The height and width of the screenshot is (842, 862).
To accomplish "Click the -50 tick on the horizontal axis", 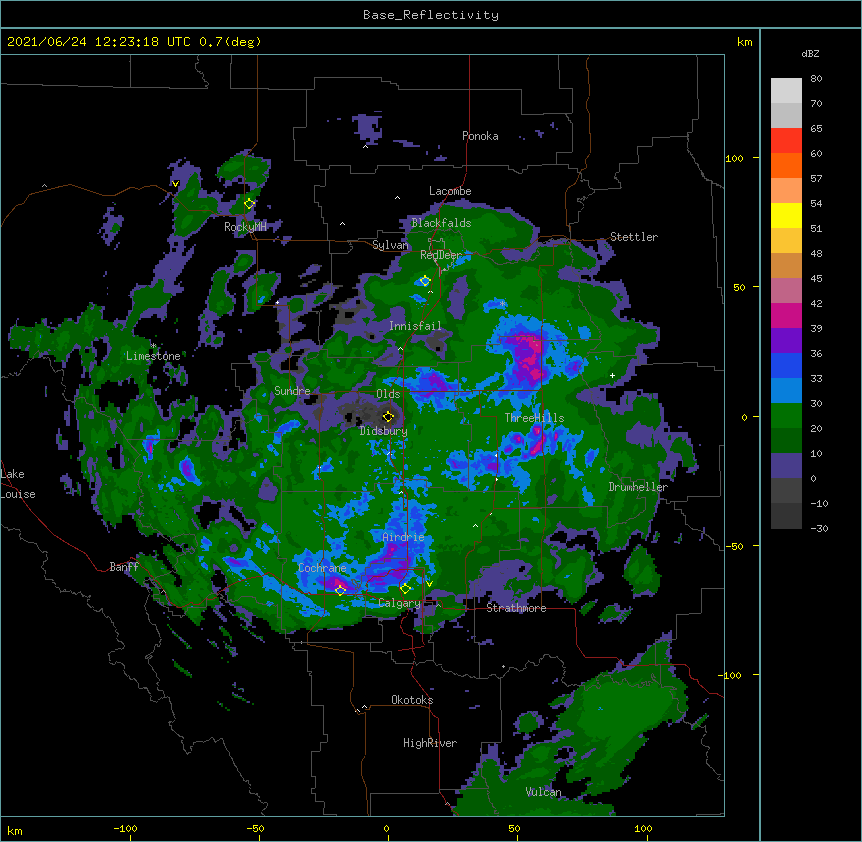I will pyautogui.click(x=255, y=829).
